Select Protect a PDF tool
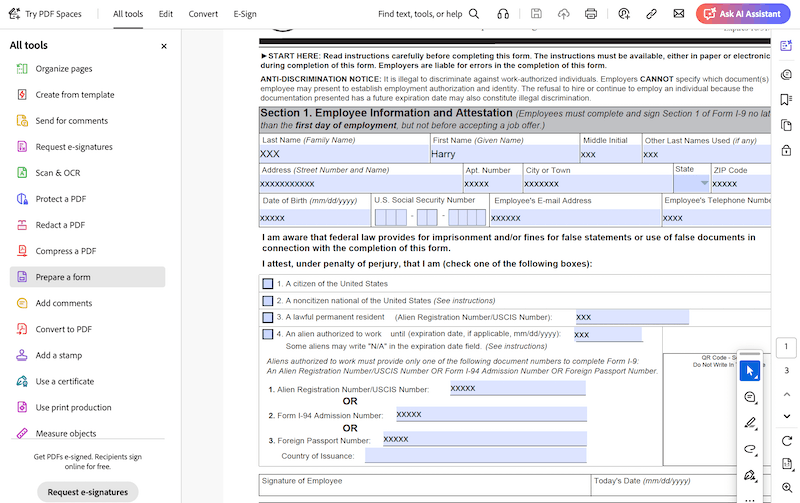Image resolution: width=800 pixels, height=503 pixels. point(61,198)
